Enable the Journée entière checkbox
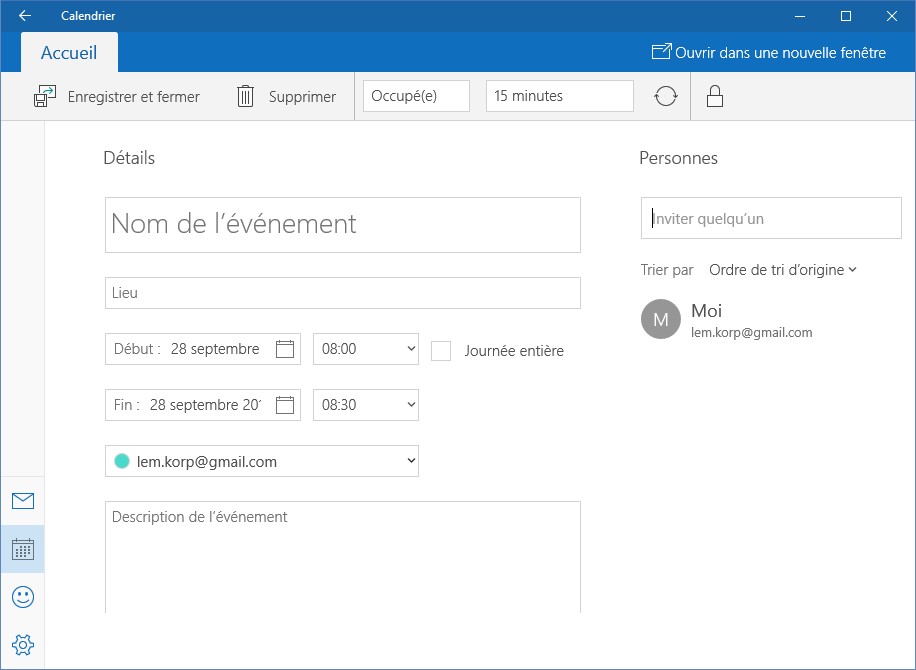 click(x=441, y=350)
